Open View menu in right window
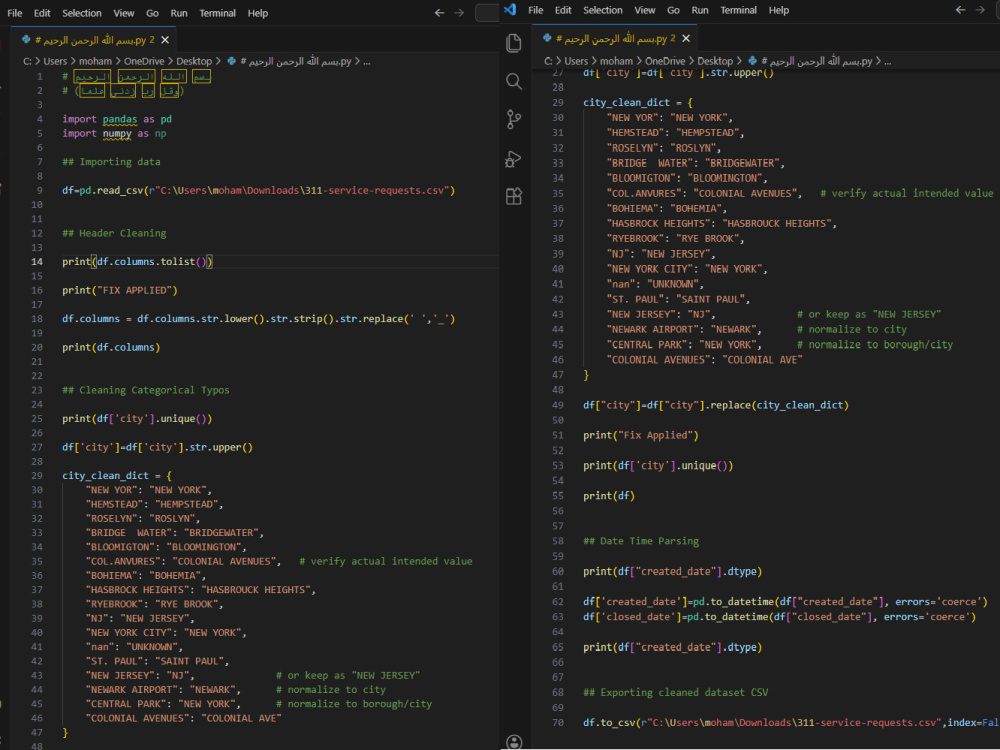This screenshot has width=1000, height=750. tap(645, 10)
